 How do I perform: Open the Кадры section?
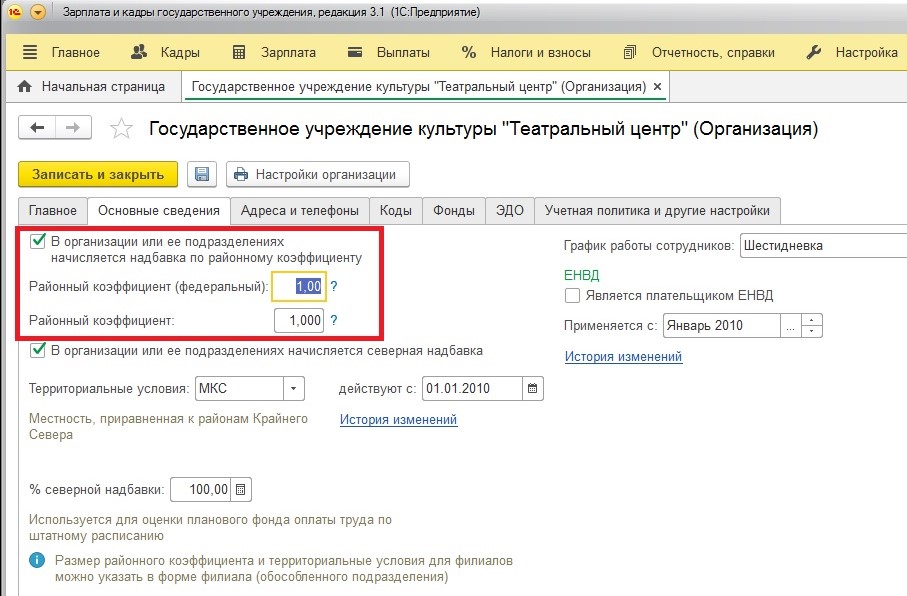tap(165, 53)
